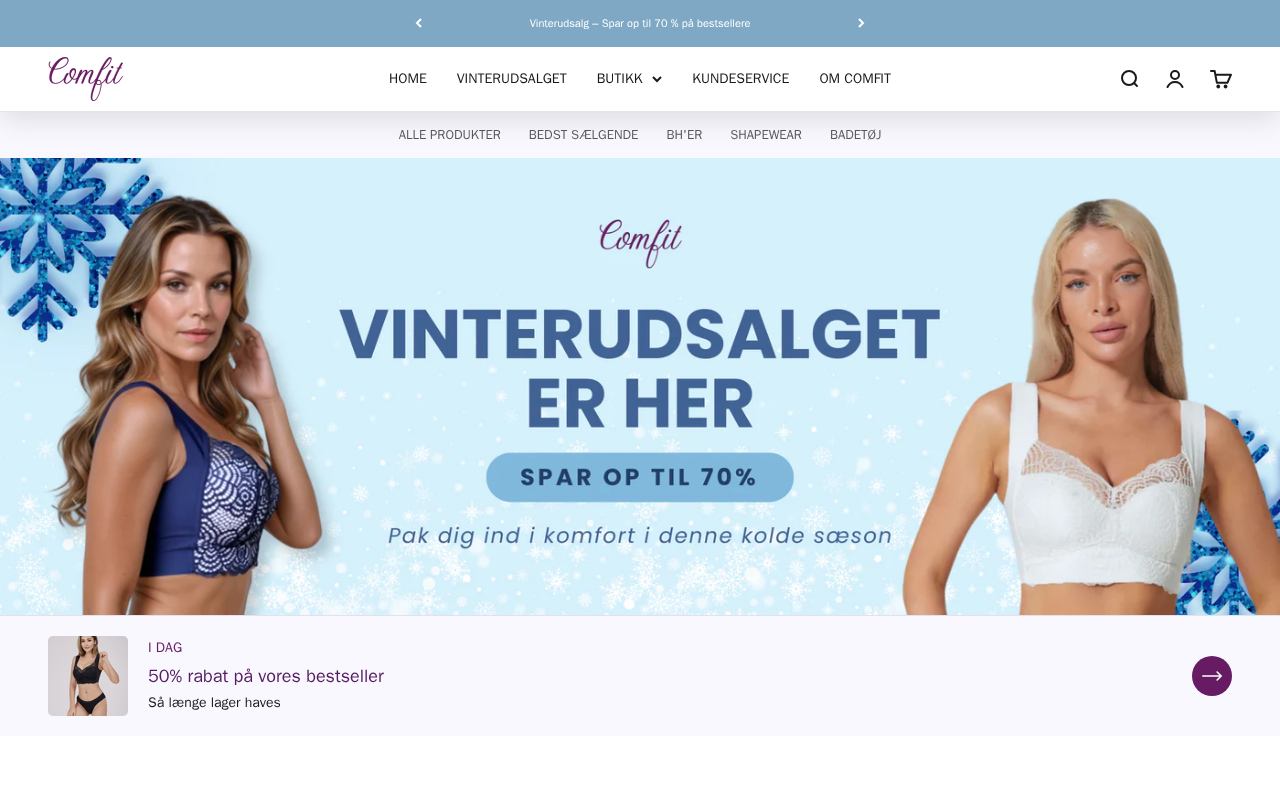Click the chevron beside BUTIKK
This screenshot has height=800, width=1280.
(x=656, y=79)
